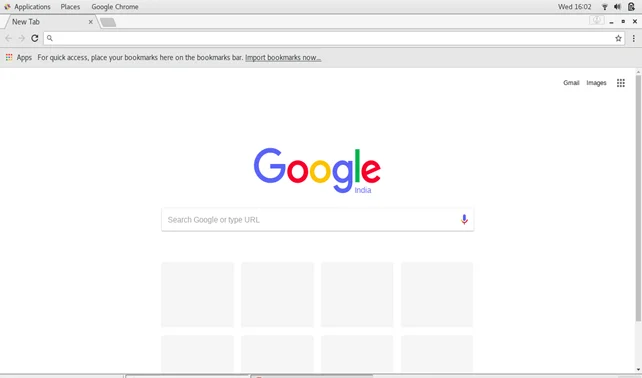Select the first most-visited thumbnail tile
The image size is (642, 378).
(197, 294)
